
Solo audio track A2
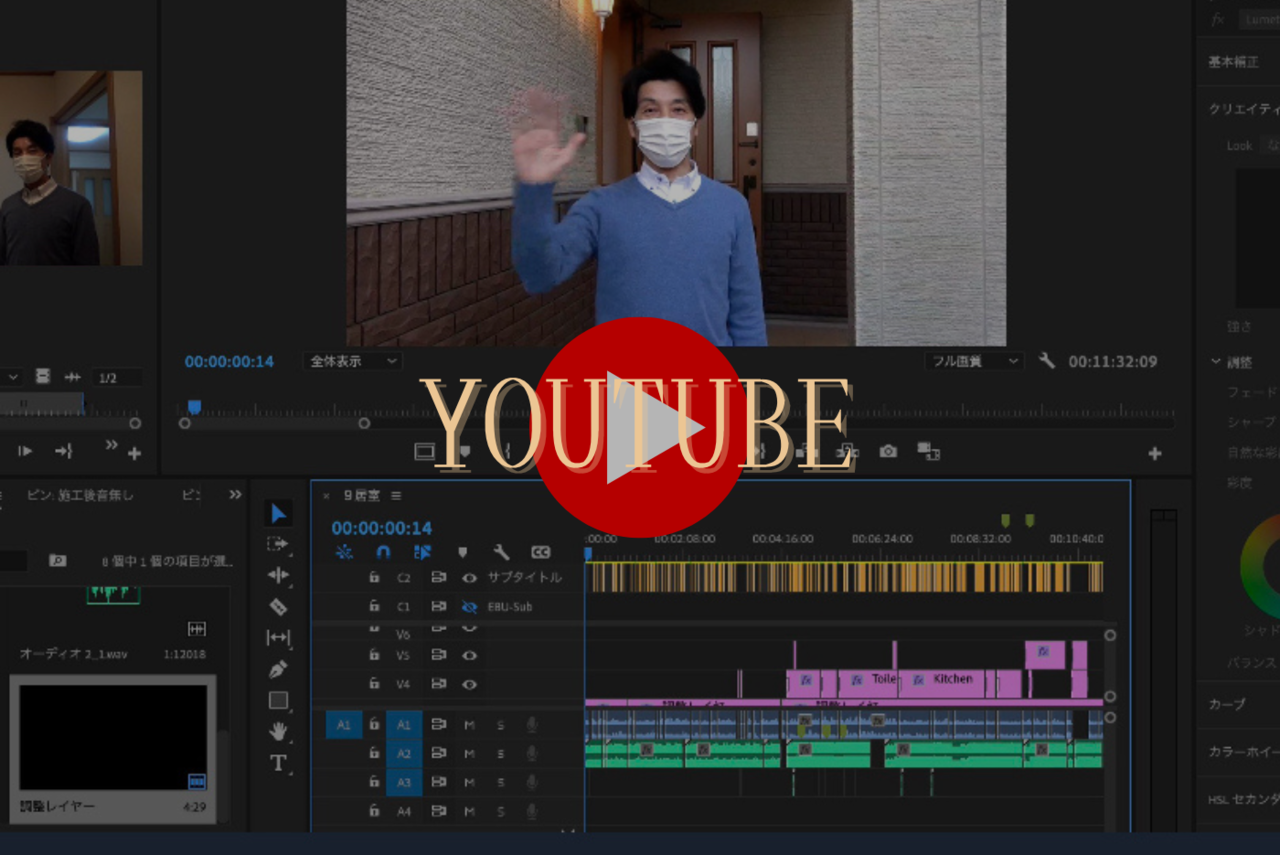(501, 753)
